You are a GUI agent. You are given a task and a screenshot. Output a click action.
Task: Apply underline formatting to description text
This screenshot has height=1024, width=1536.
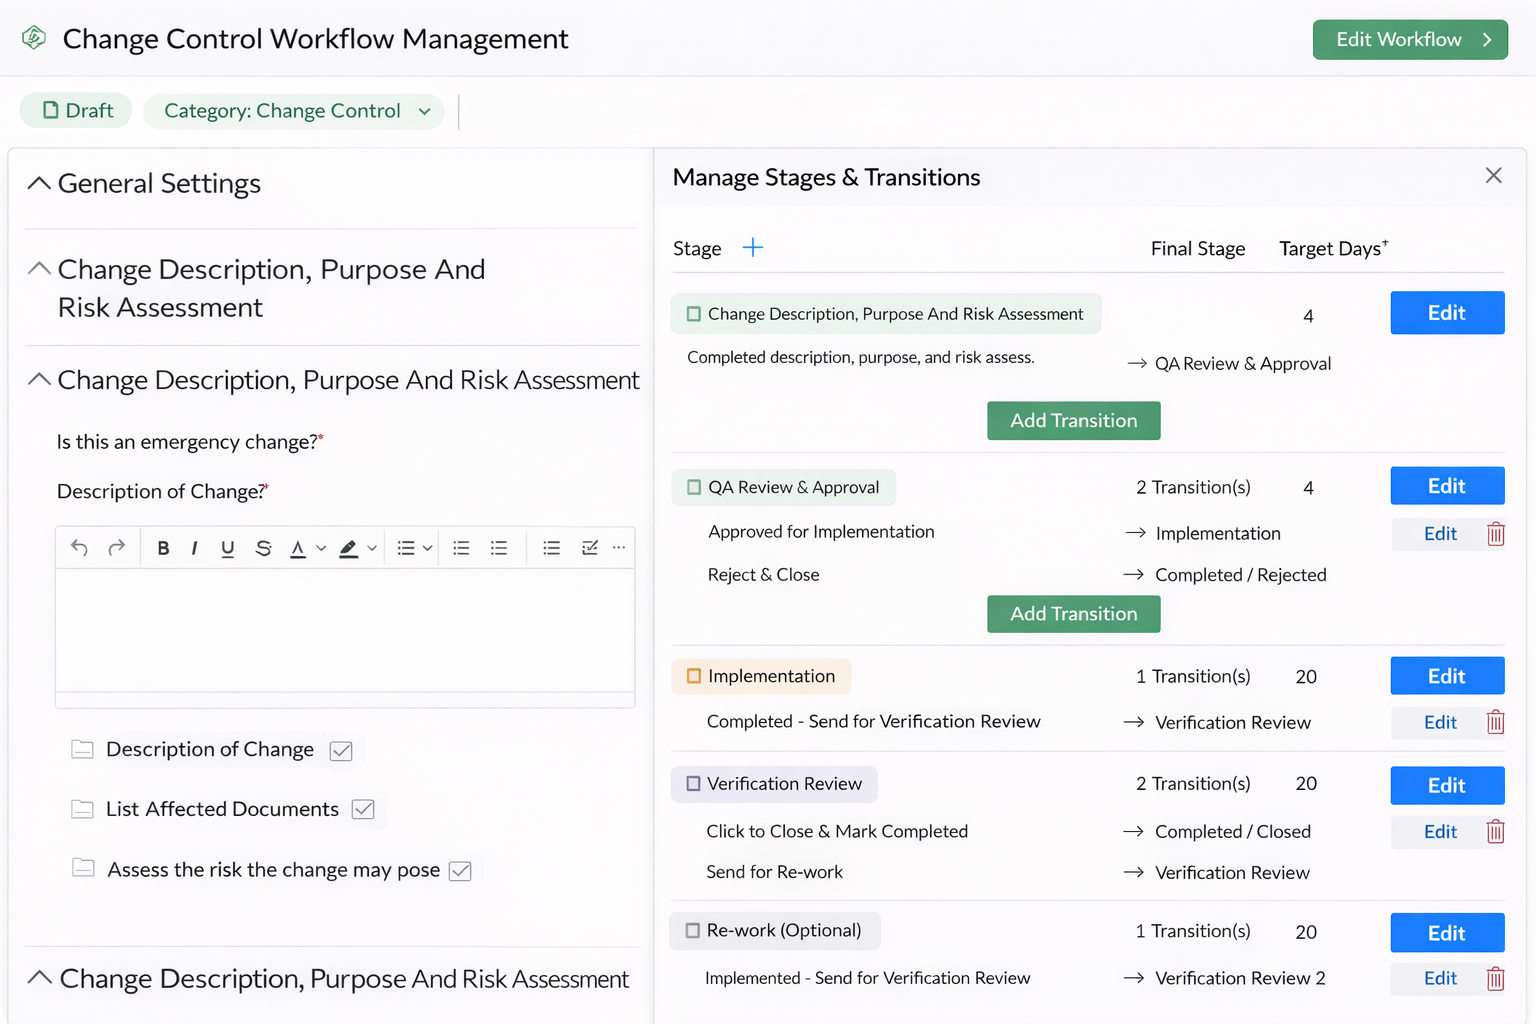tap(227, 547)
